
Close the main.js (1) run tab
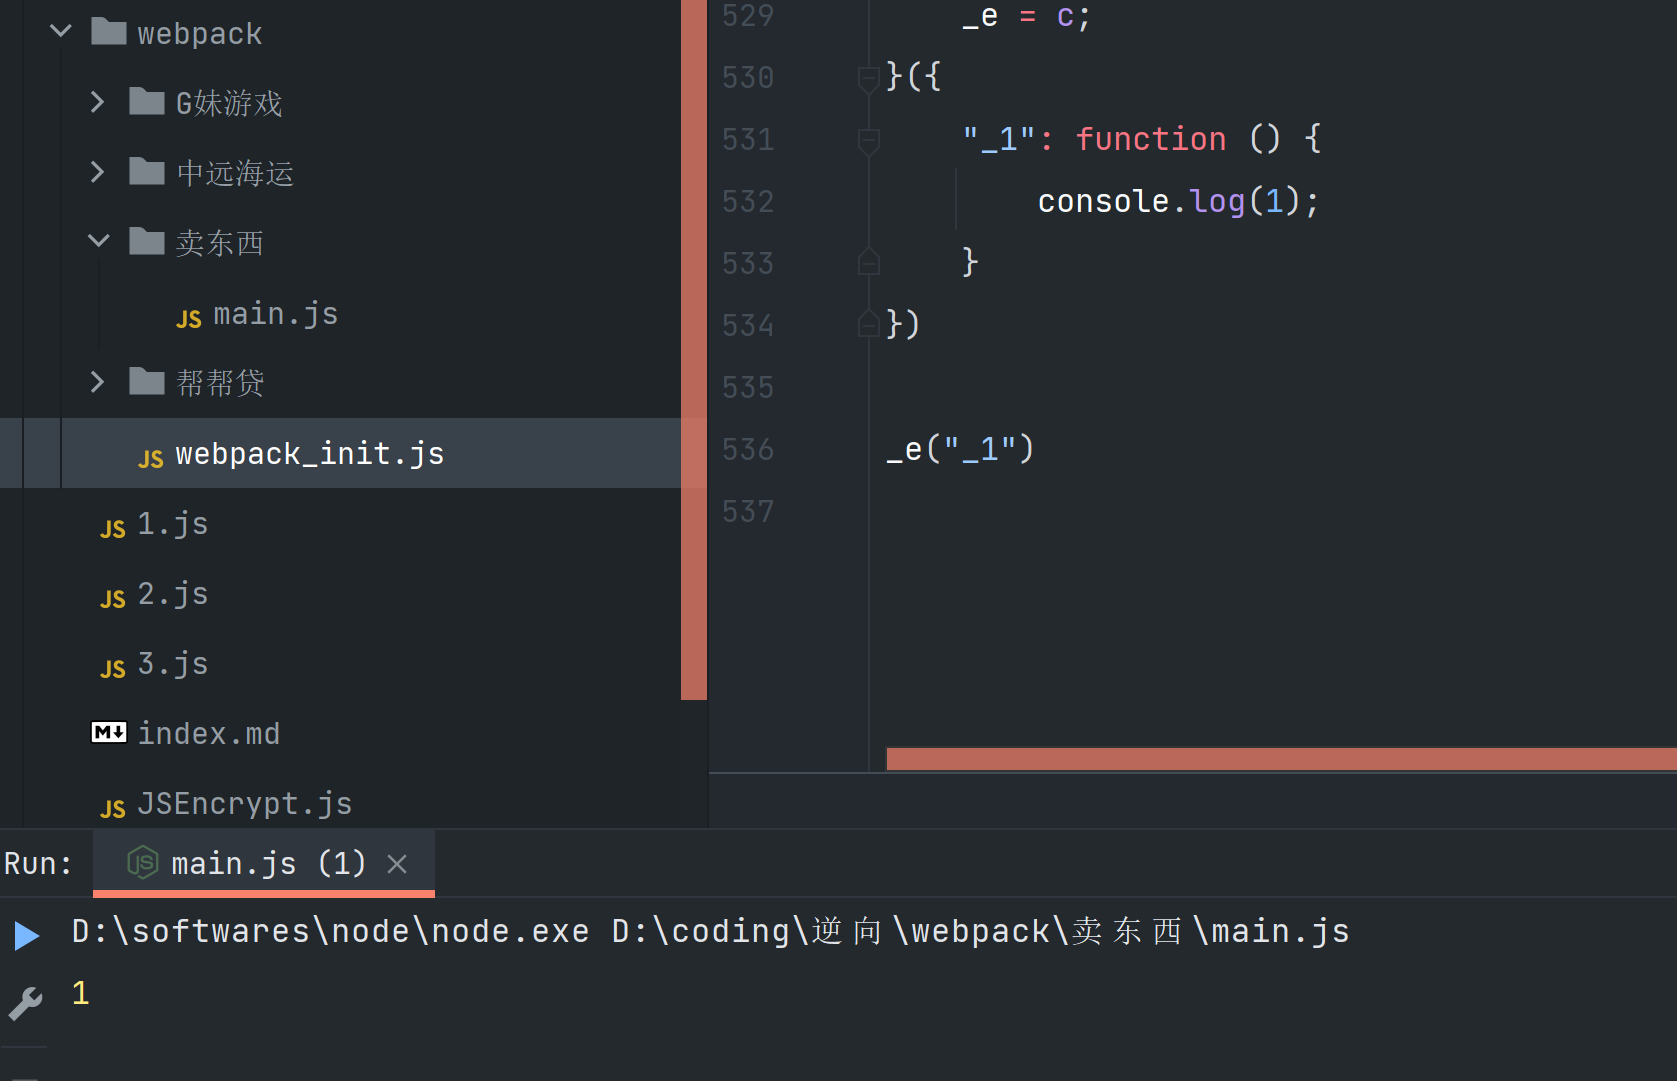(397, 864)
